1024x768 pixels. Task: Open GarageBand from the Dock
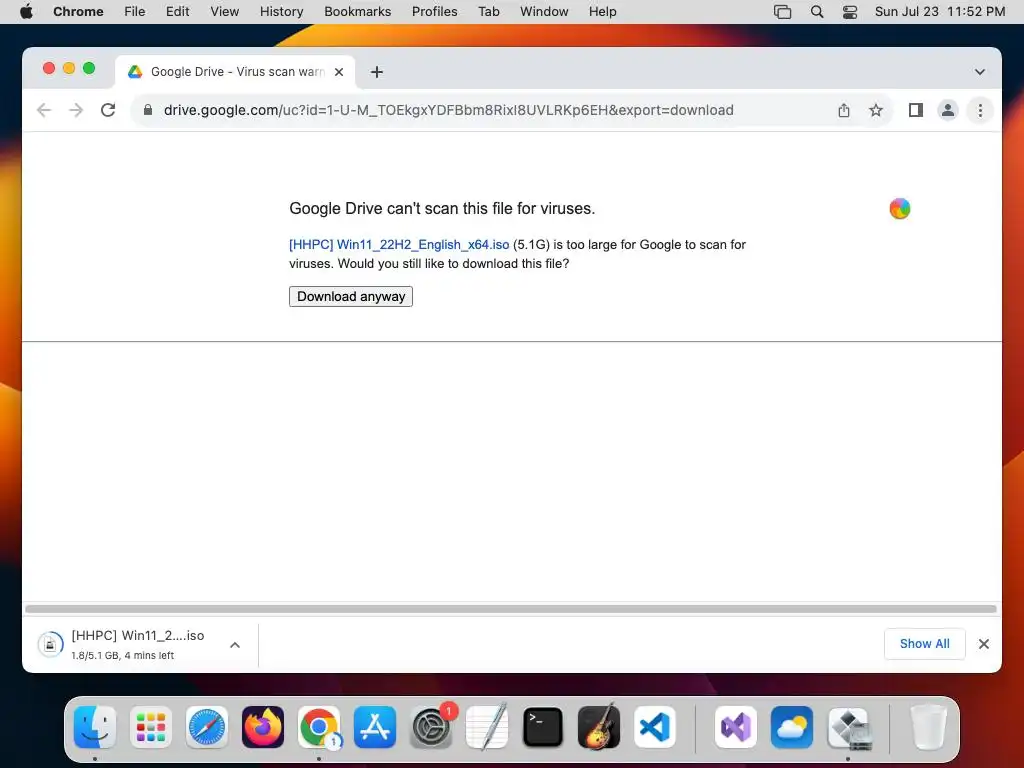click(599, 727)
